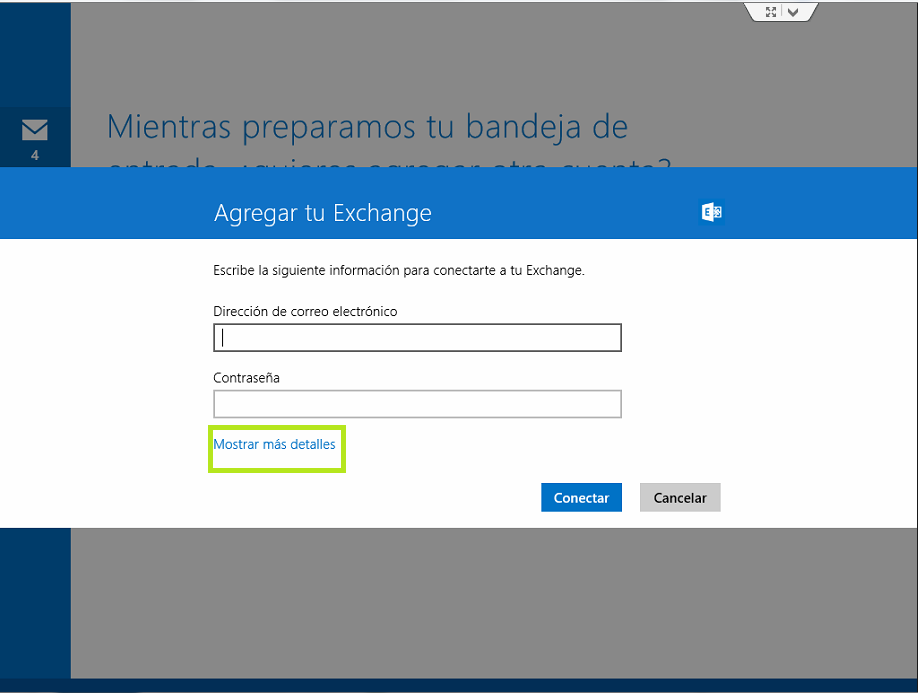Click the Exchange logo icon in dialog header
918x693 pixels.
(x=712, y=212)
